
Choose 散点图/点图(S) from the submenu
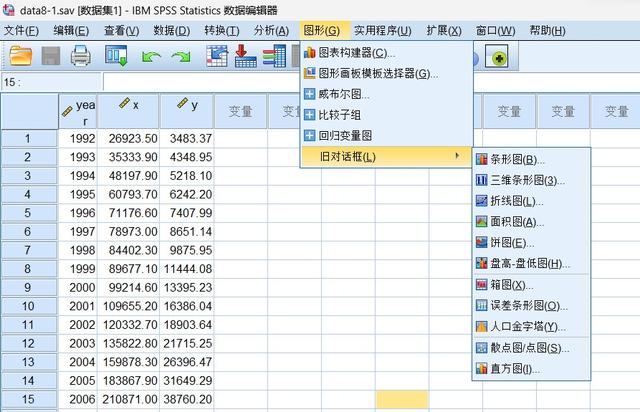pyautogui.click(x=531, y=347)
